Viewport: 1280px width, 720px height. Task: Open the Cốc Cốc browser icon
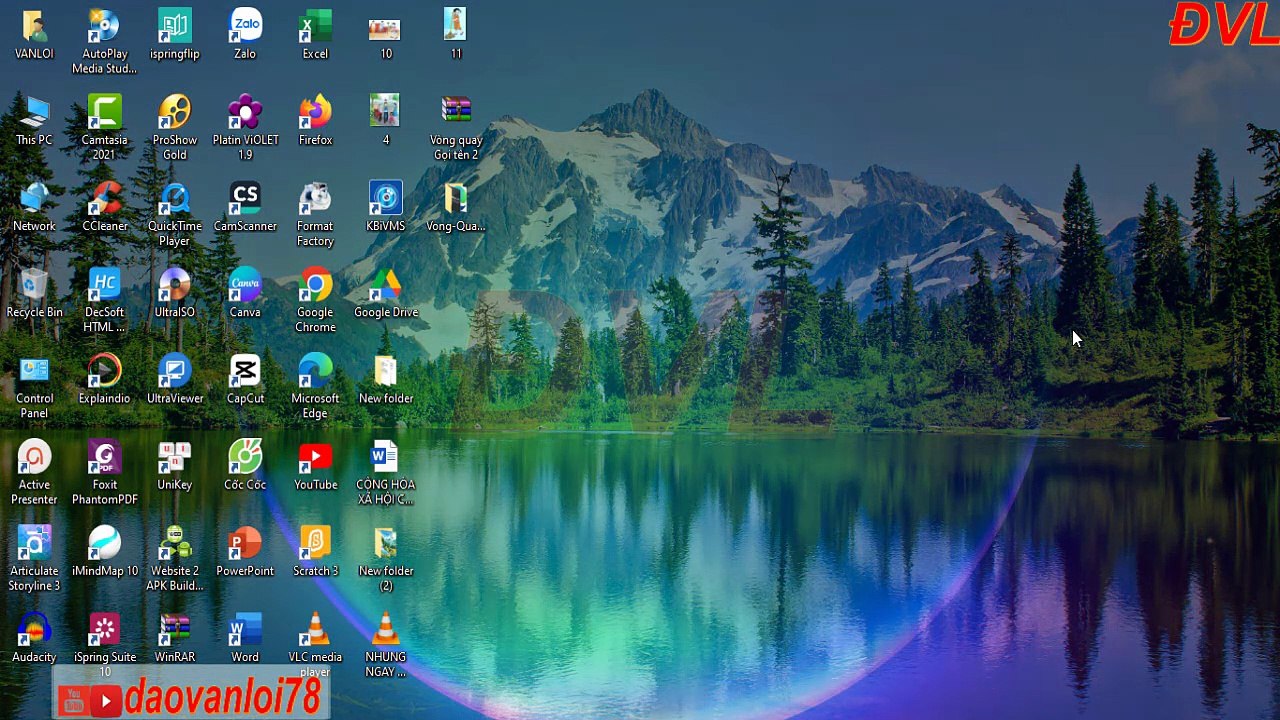click(245, 457)
